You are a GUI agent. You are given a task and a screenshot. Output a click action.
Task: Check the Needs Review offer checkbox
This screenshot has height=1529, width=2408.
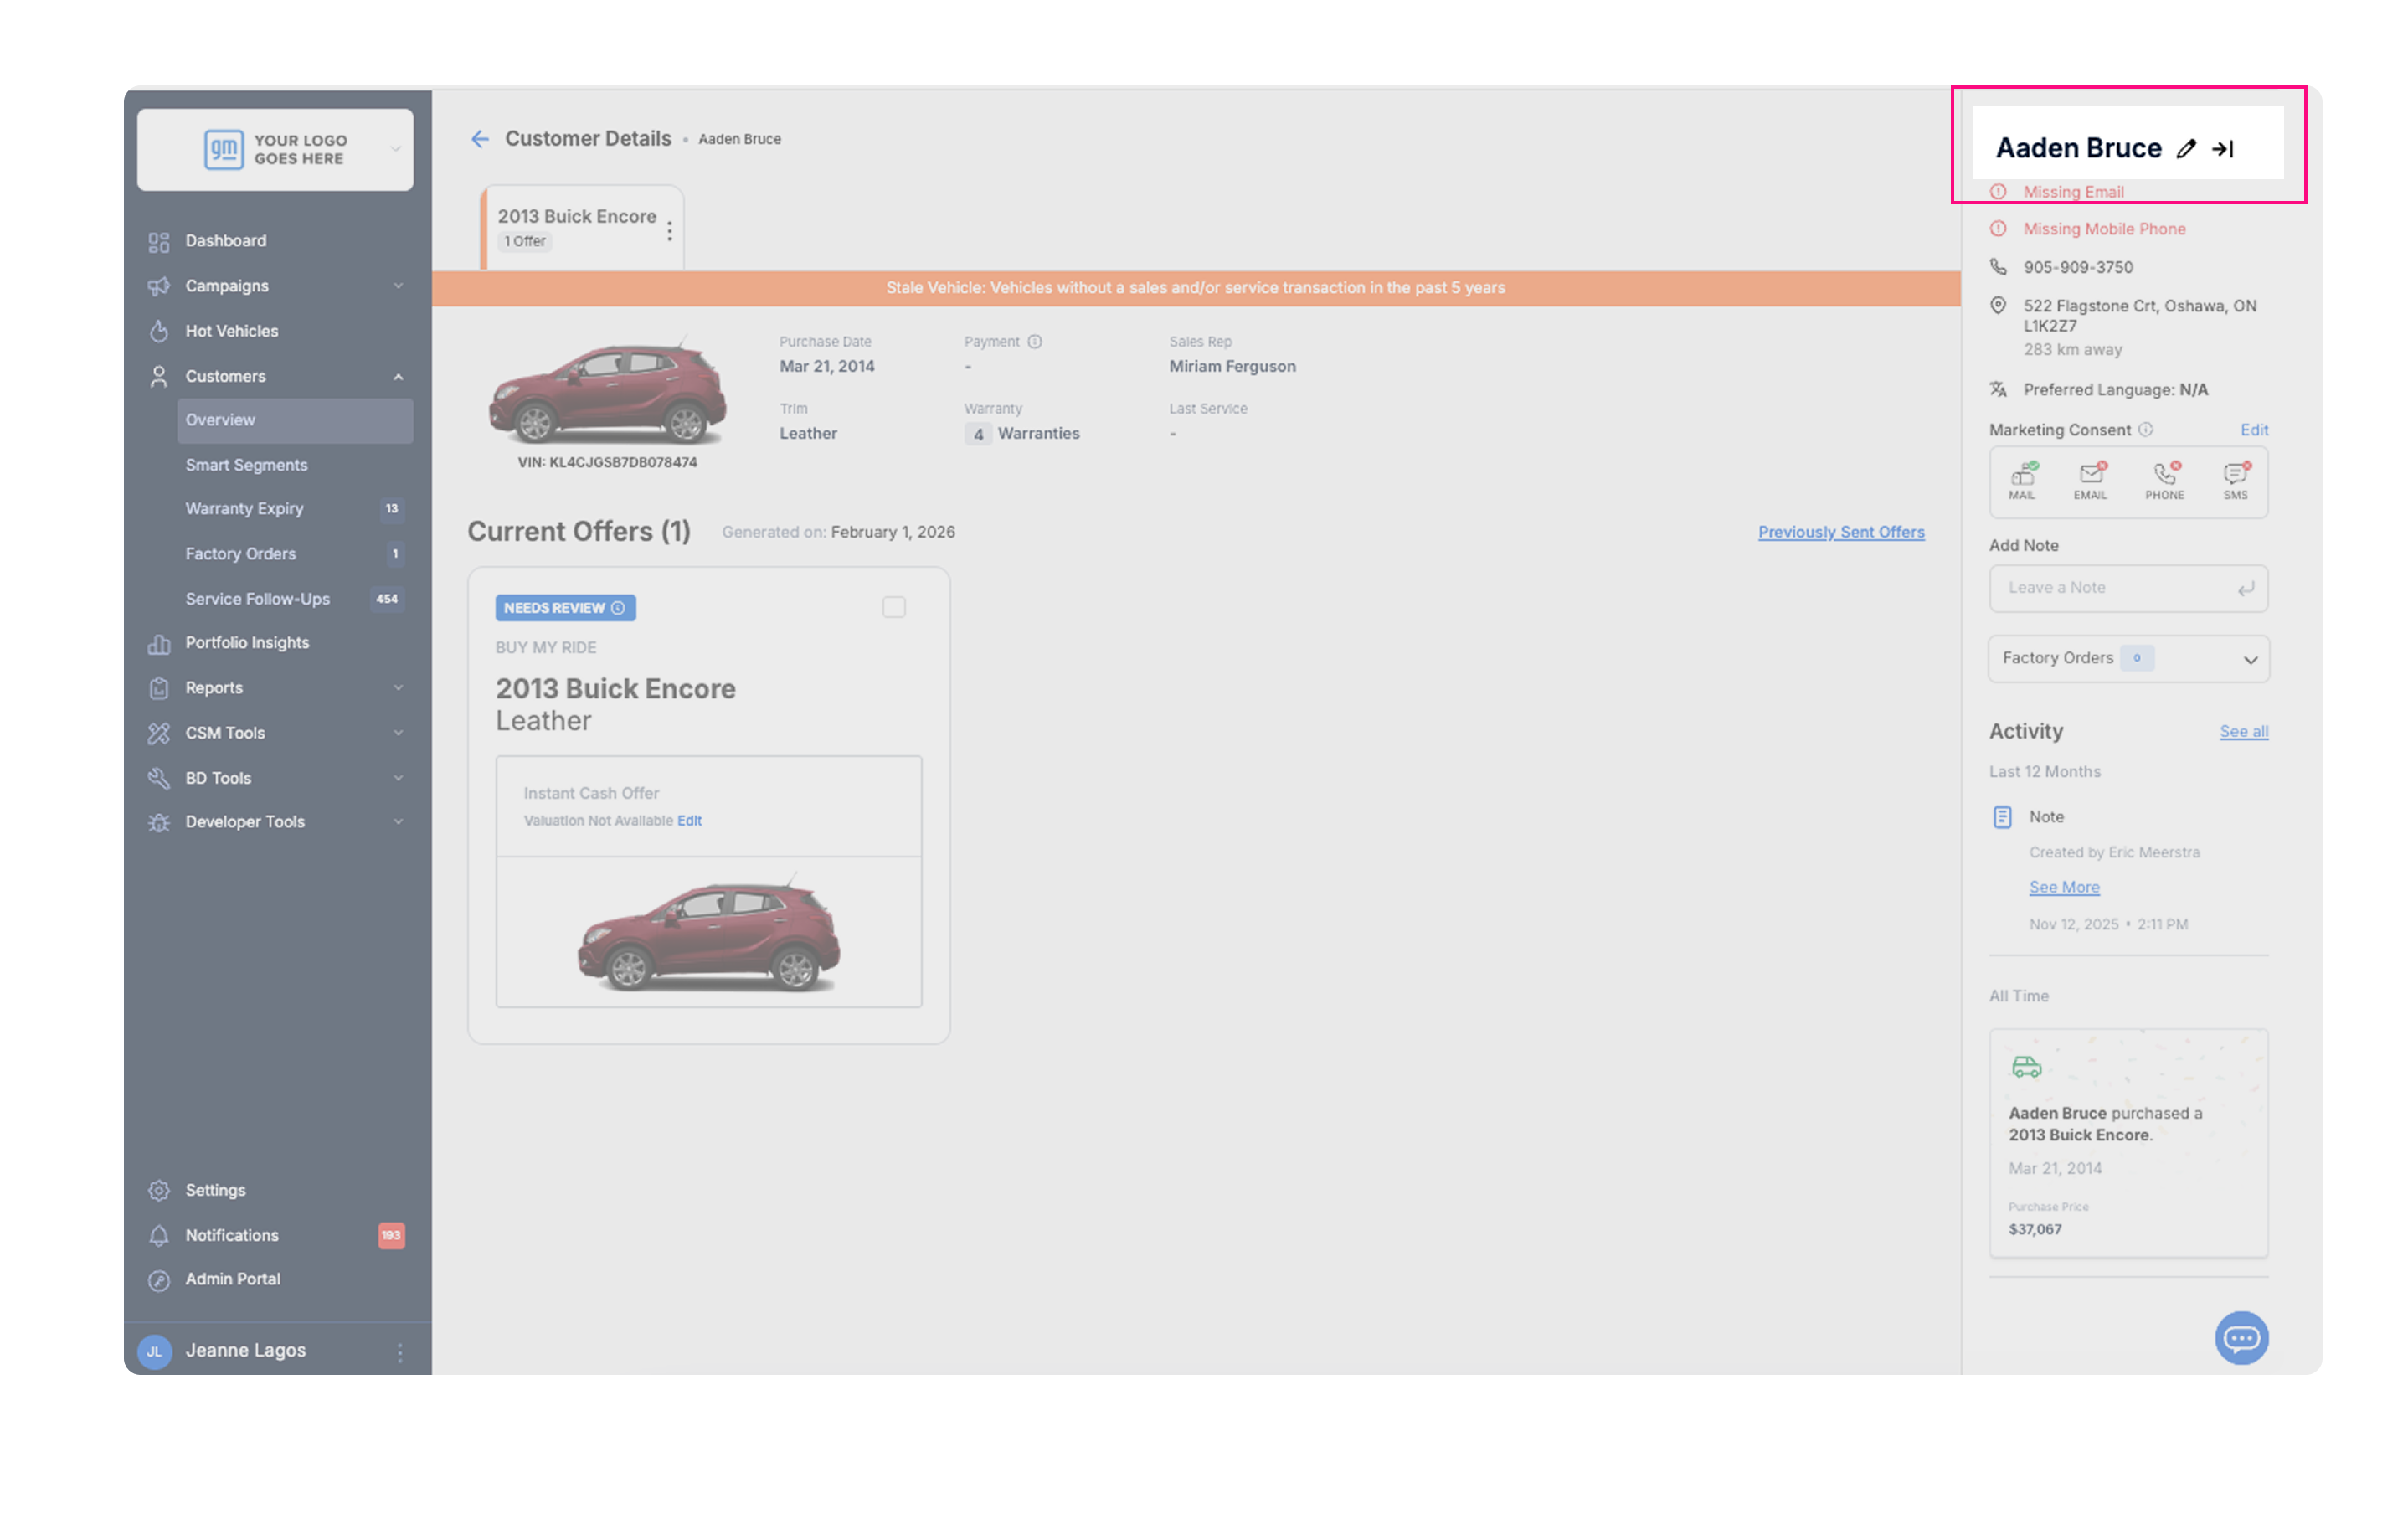coord(894,608)
